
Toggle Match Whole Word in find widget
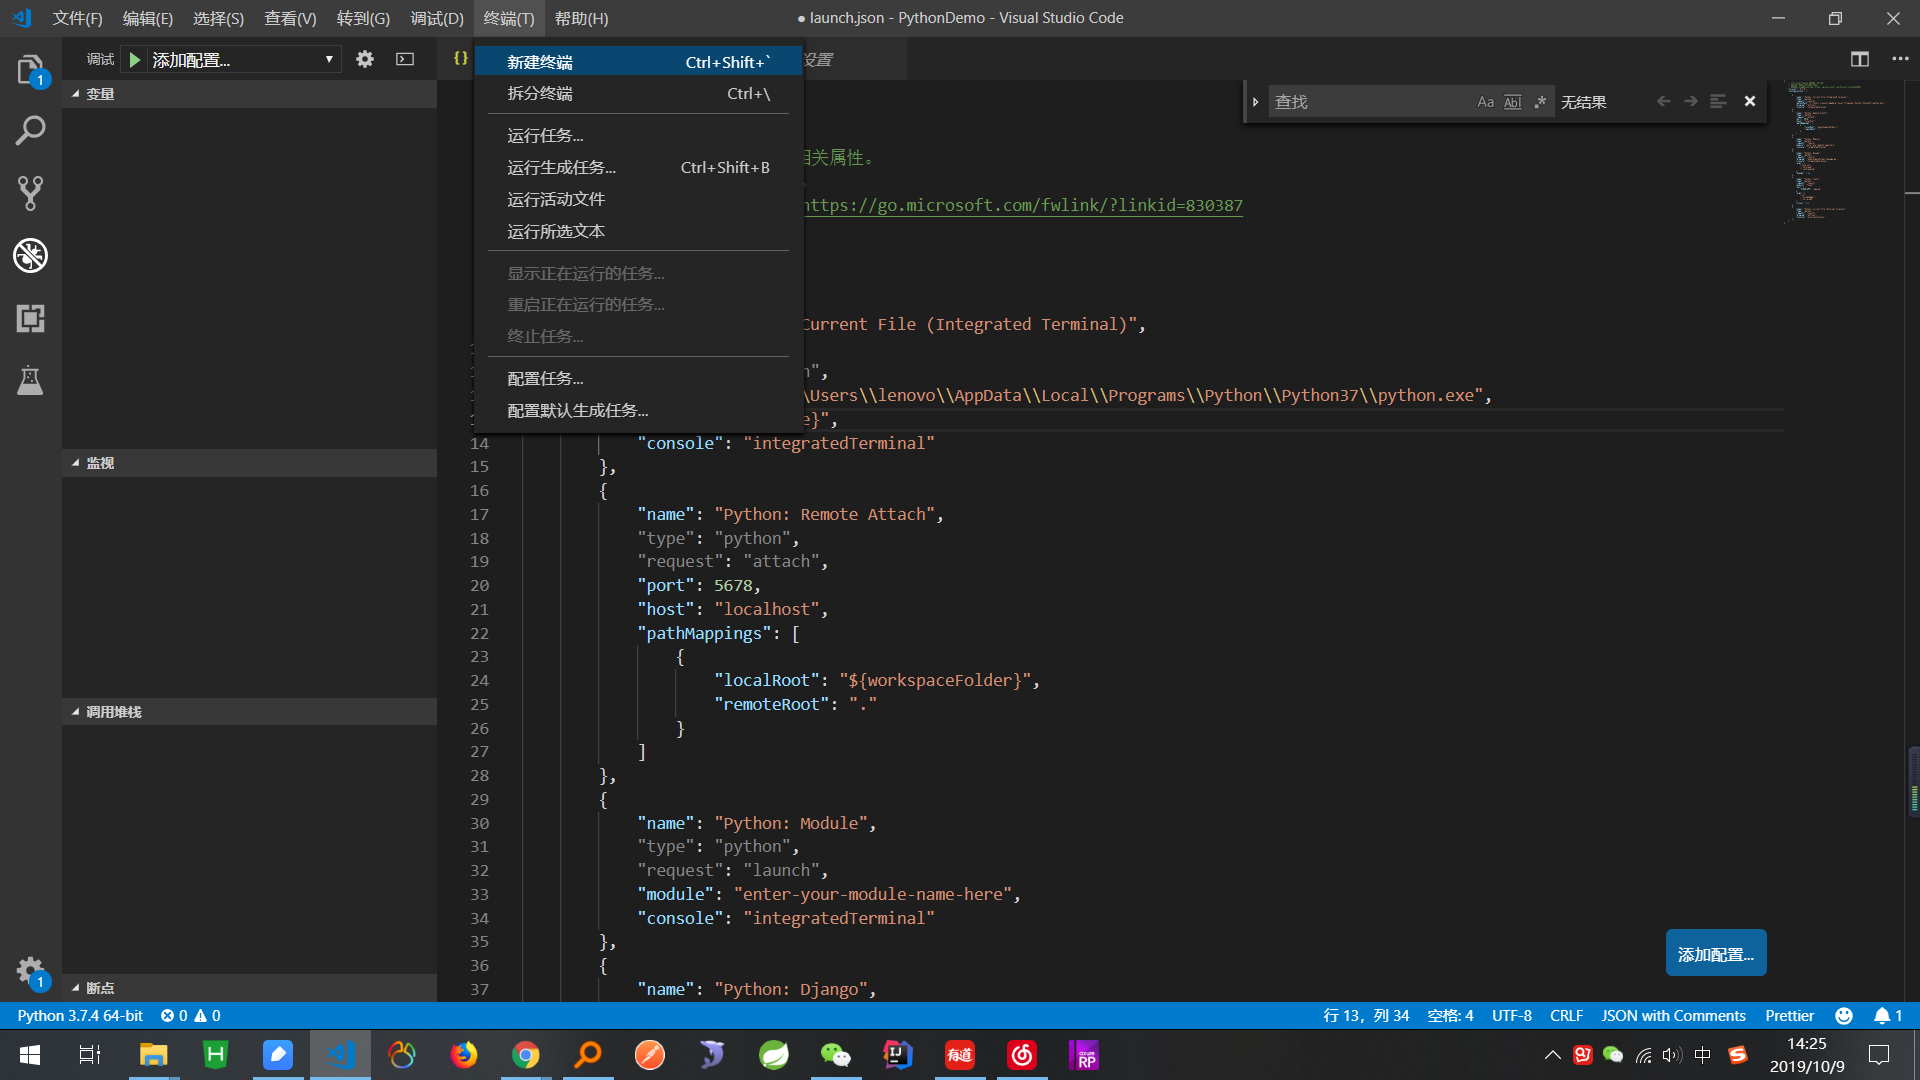pyautogui.click(x=1512, y=102)
